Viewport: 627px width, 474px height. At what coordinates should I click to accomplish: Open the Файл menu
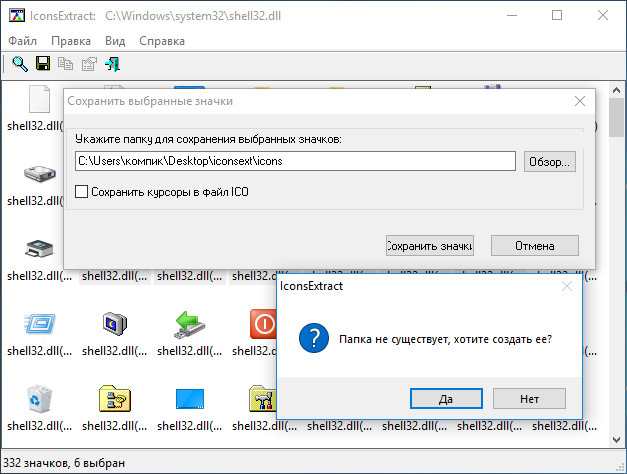point(22,41)
